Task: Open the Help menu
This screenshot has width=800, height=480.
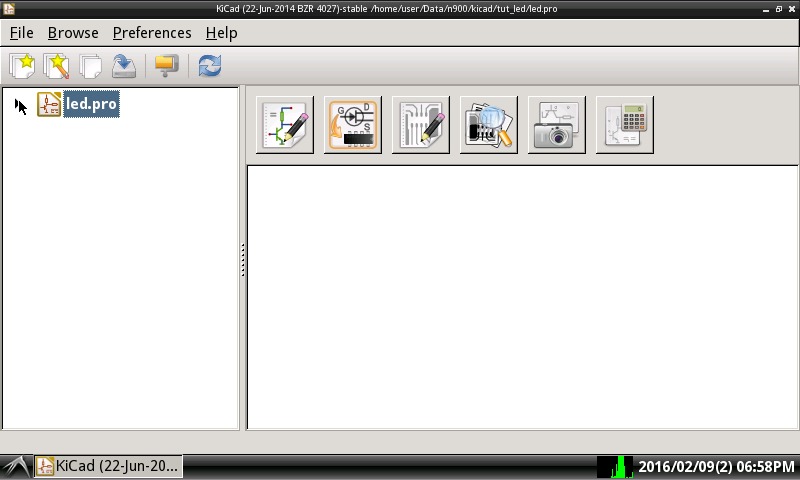Action: [221, 33]
